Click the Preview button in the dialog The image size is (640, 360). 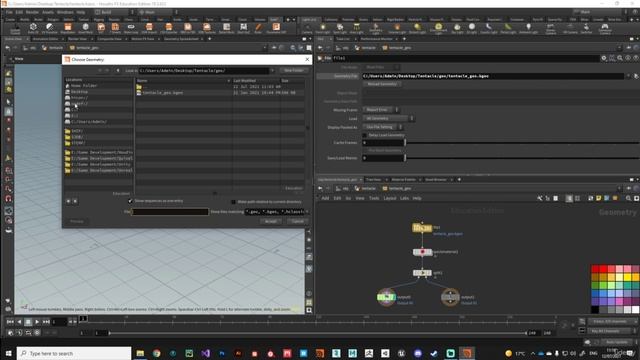coord(77,221)
